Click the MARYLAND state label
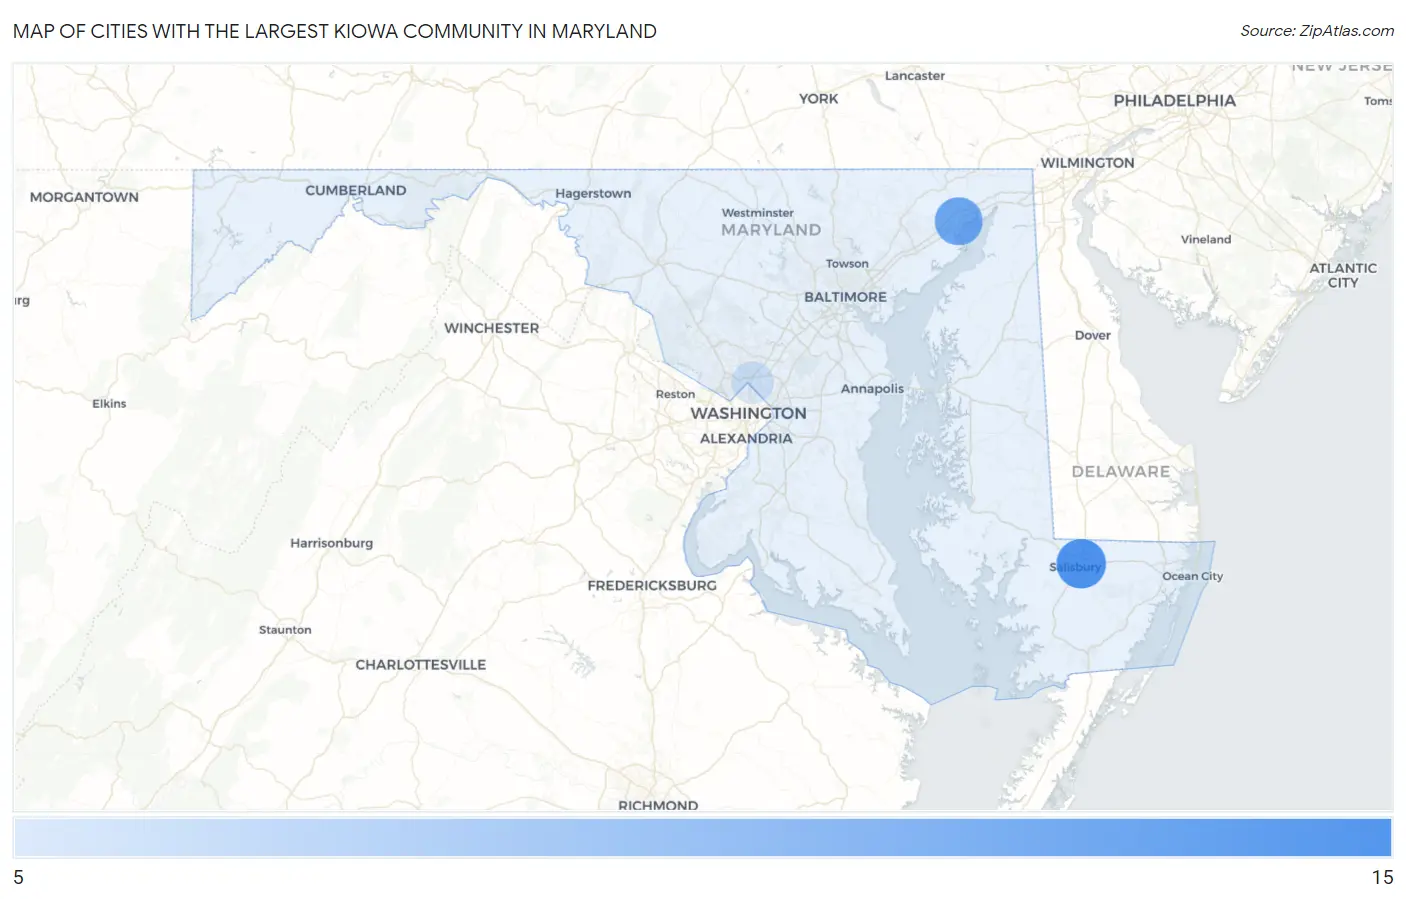 click(771, 230)
